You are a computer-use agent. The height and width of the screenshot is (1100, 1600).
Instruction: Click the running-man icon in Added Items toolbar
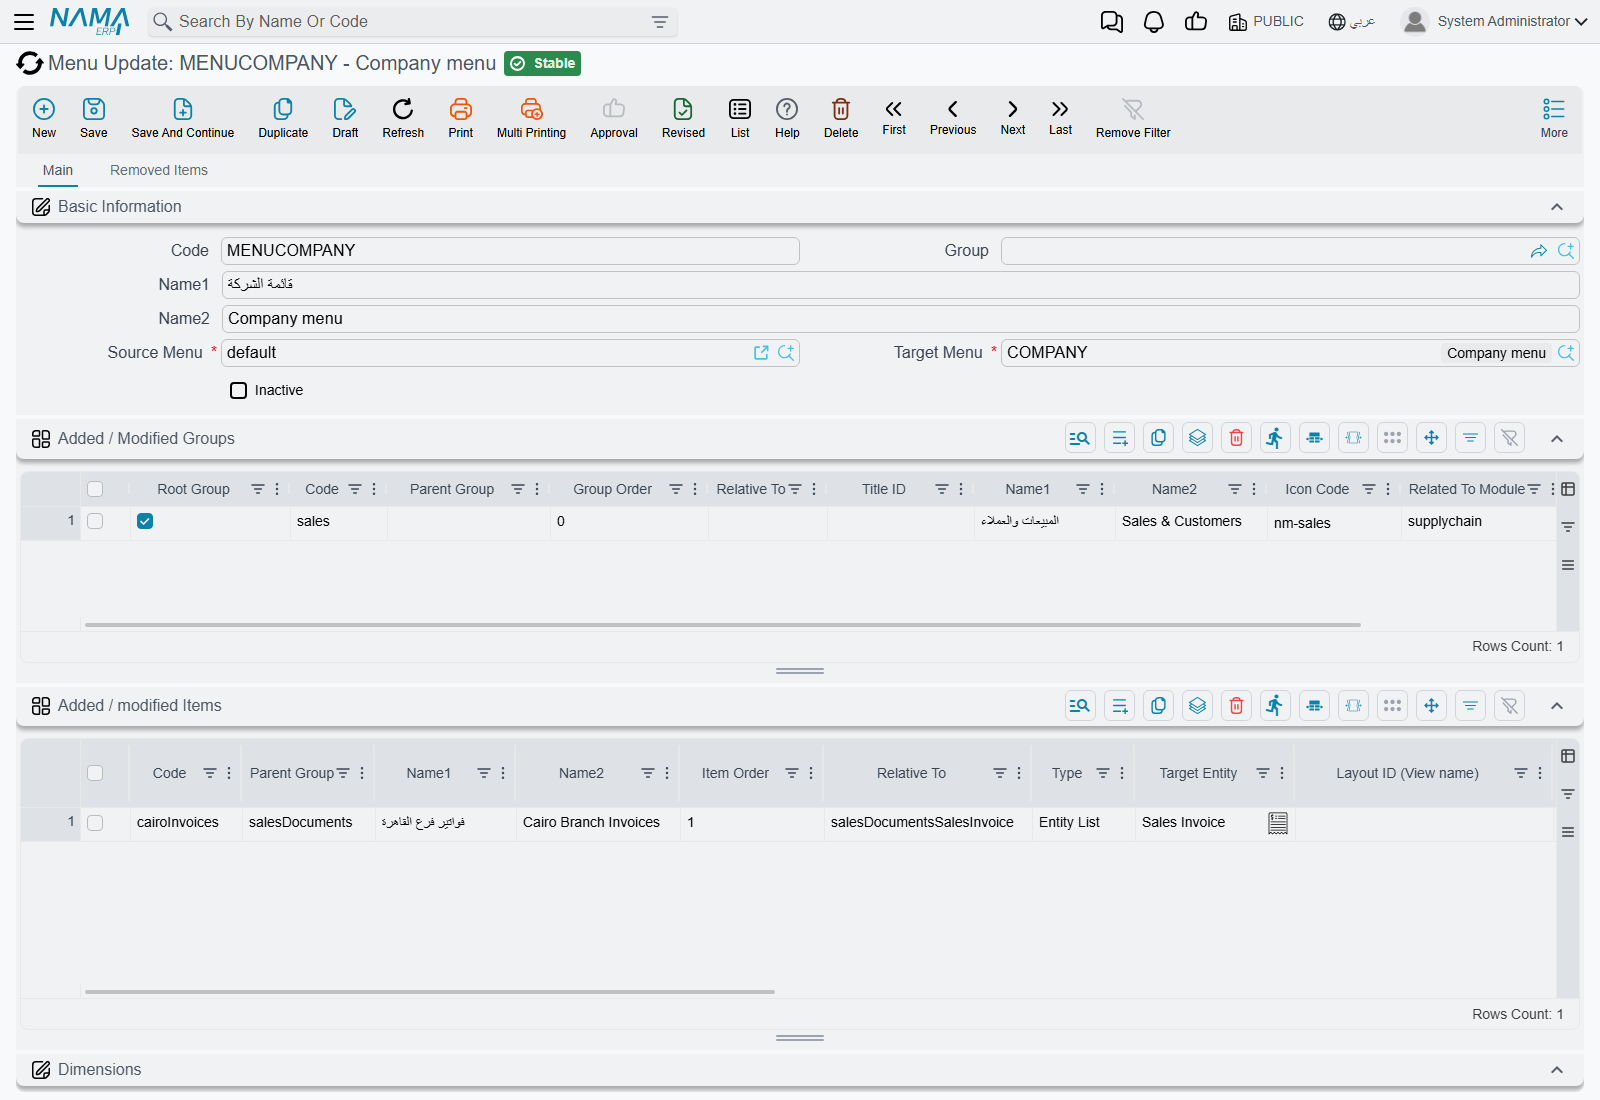[x=1275, y=706]
